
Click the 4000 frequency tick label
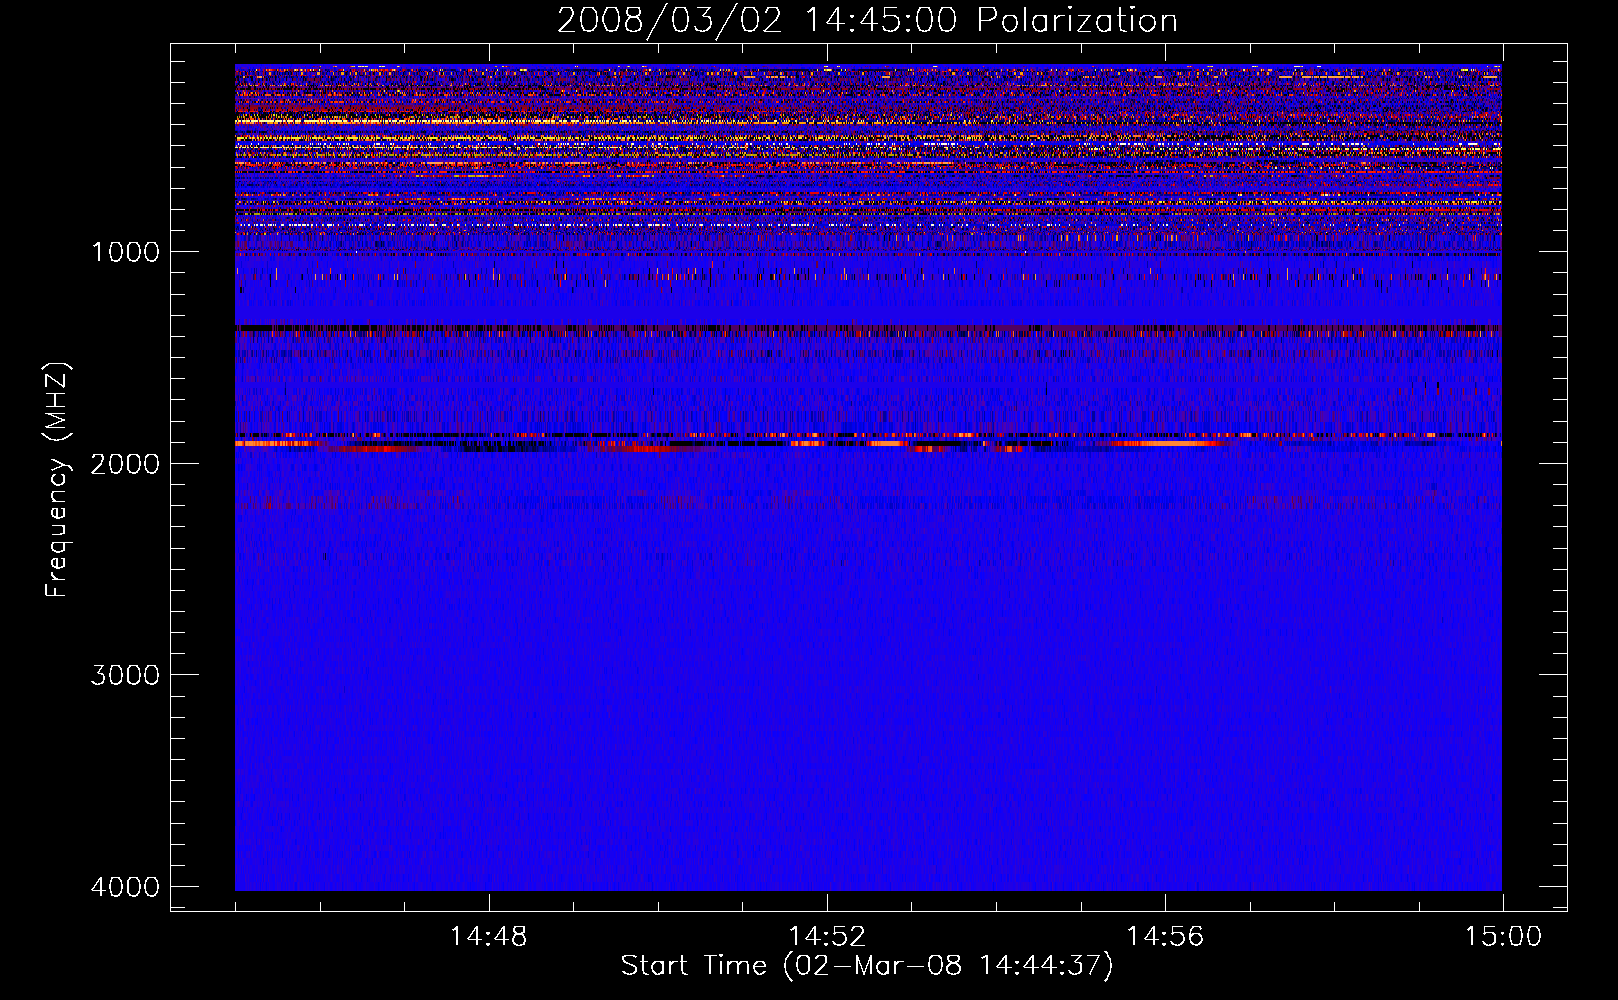[x=125, y=886]
